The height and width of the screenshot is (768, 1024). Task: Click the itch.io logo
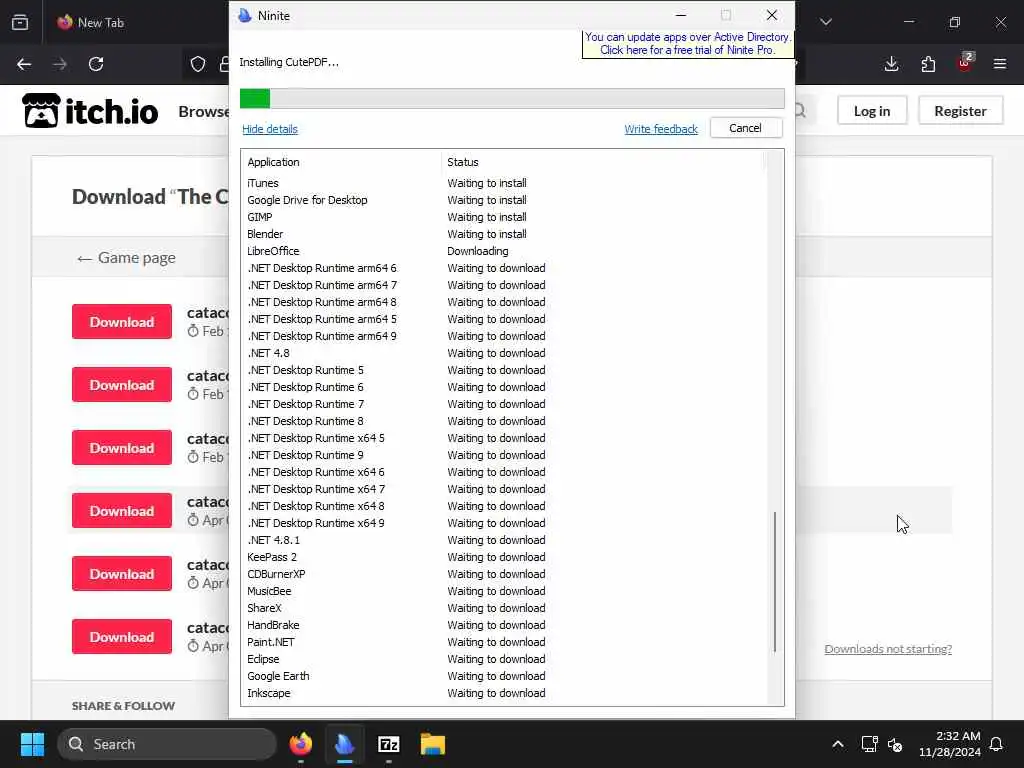(x=90, y=110)
